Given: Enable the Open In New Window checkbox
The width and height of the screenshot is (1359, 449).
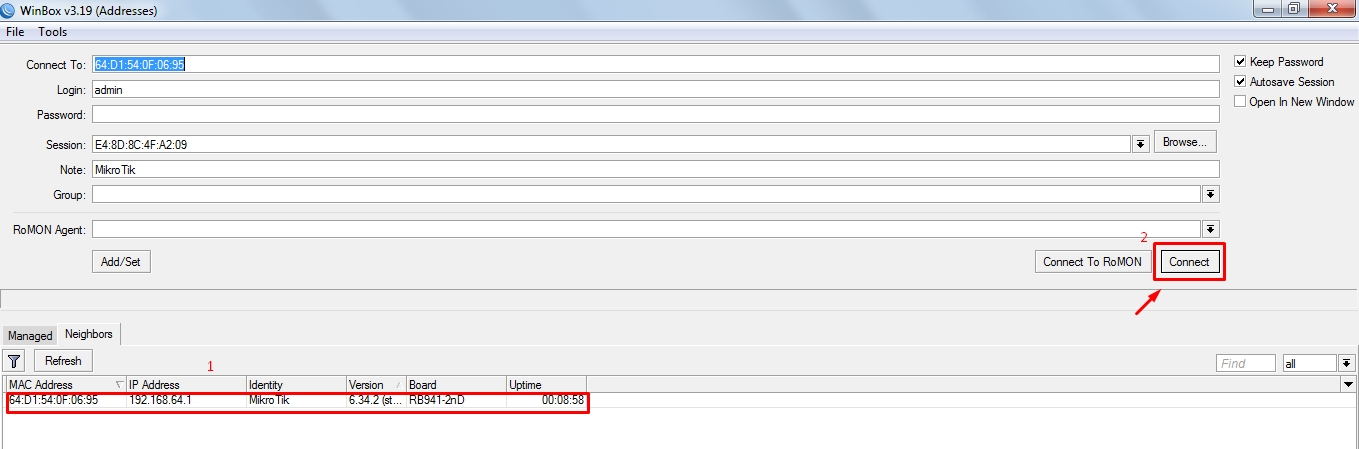Looking at the screenshot, I should coord(1241,102).
